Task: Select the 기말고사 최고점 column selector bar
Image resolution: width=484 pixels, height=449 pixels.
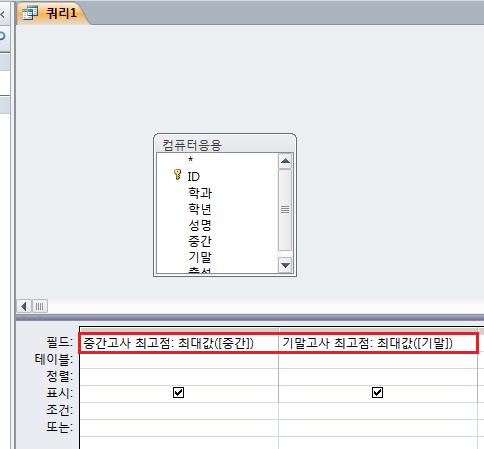Action: [x=378, y=330]
